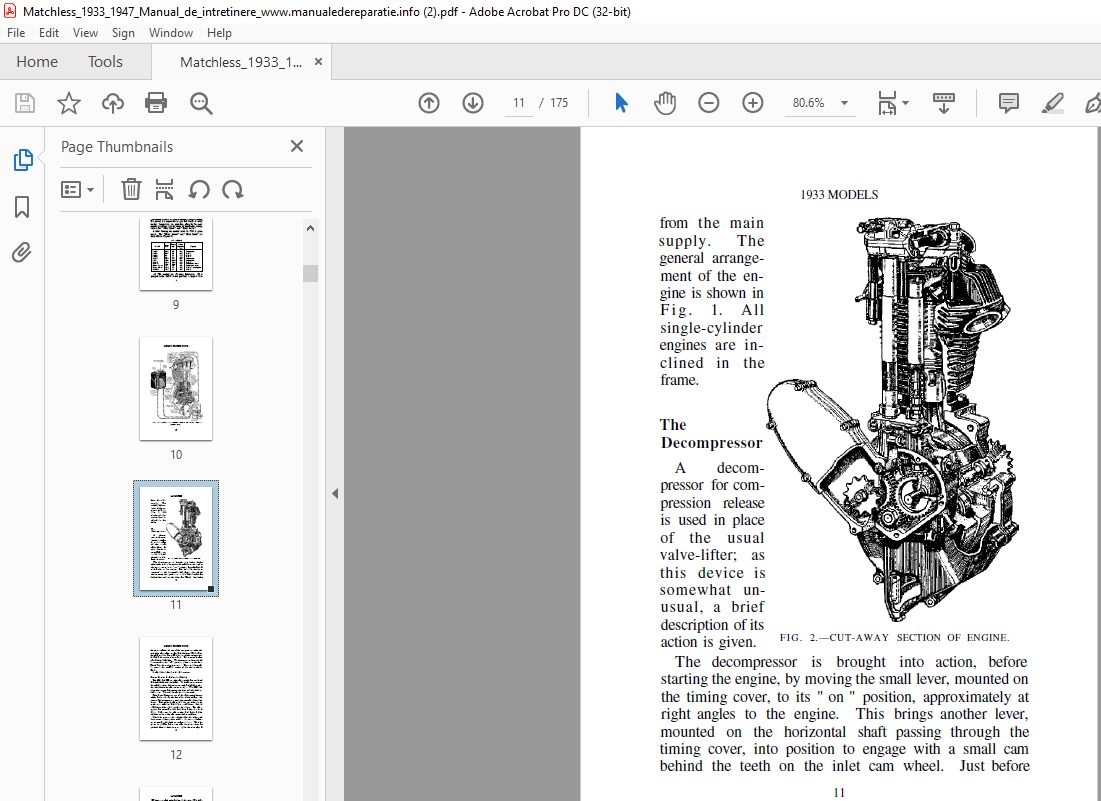Rotate page counterclockwise
The width and height of the screenshot is (1101, 801).
click(x=199, y=190)
